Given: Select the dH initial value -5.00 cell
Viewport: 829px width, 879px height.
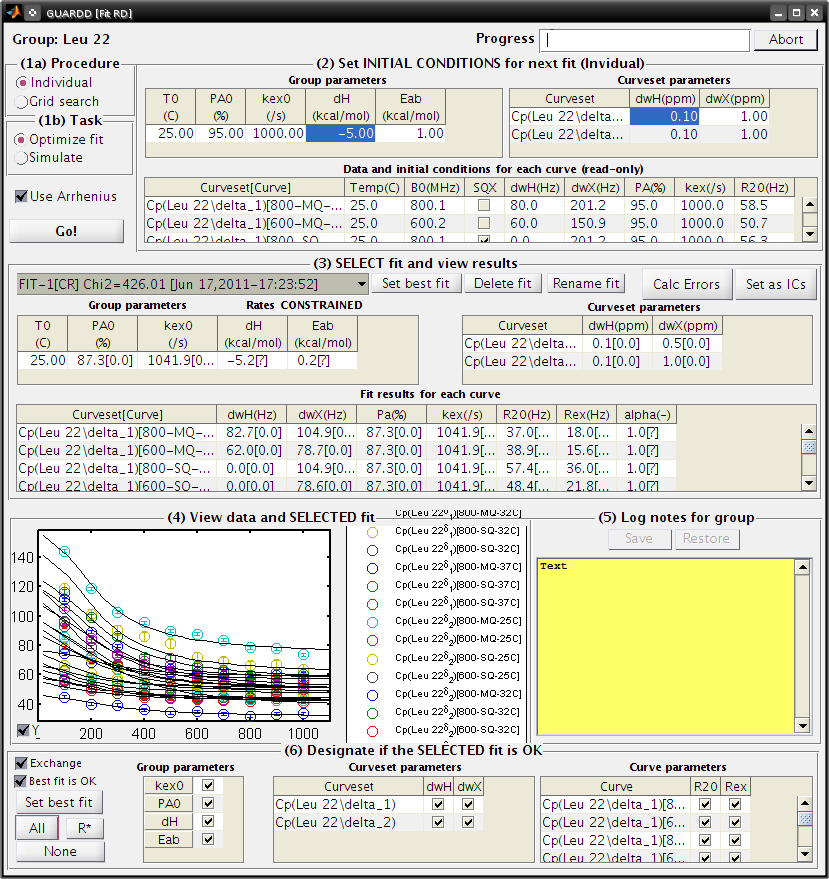Looking at the screenshot, I should click(x=340, y=133).
